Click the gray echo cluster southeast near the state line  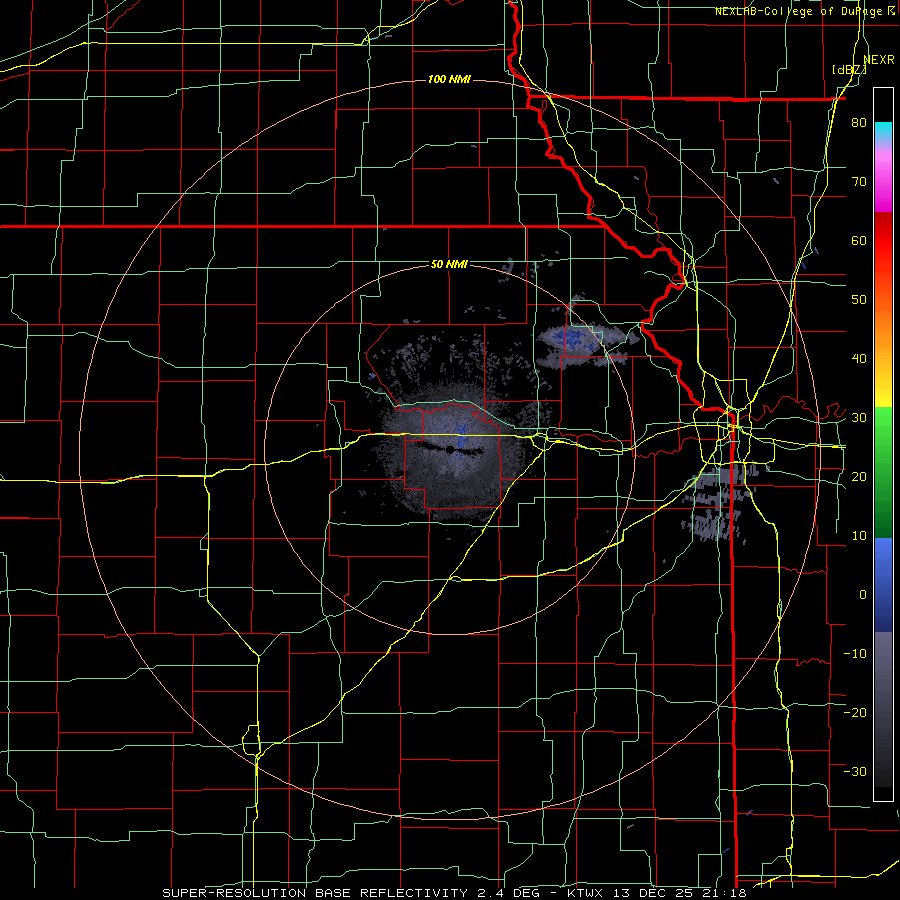[717, 502]
